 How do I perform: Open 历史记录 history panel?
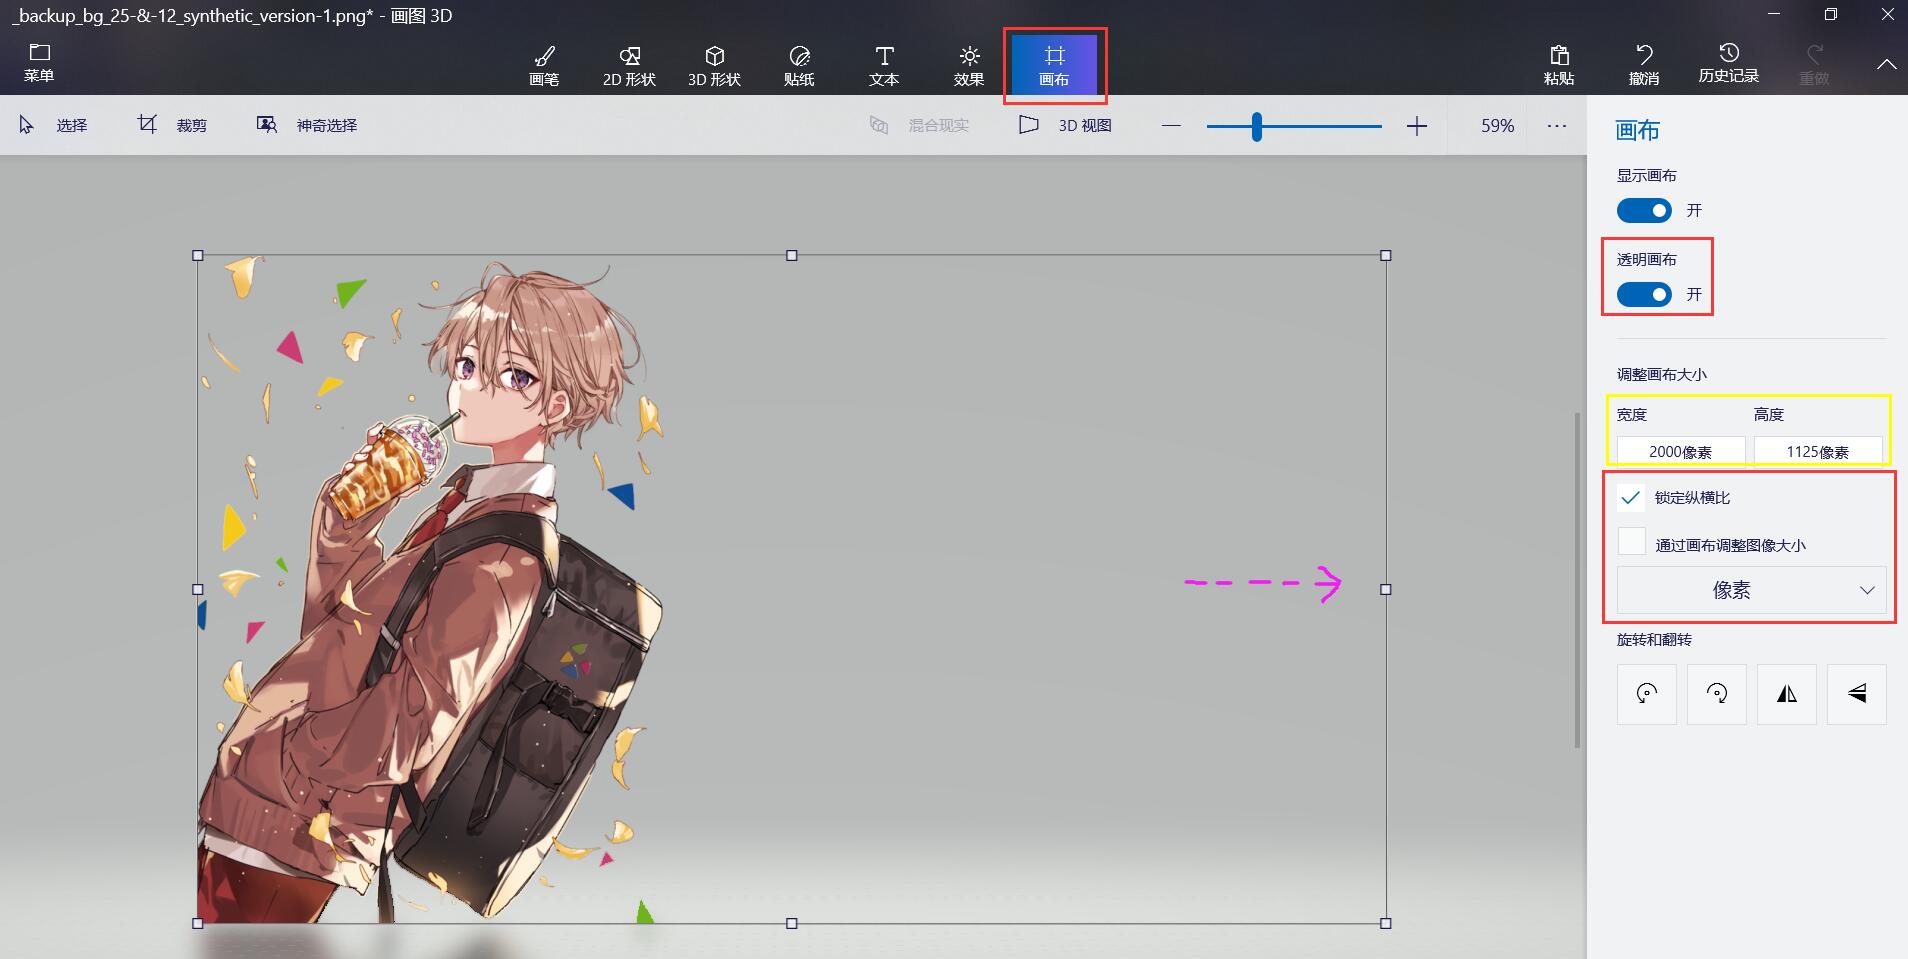pyautogui.click(x=1728, y=63)
